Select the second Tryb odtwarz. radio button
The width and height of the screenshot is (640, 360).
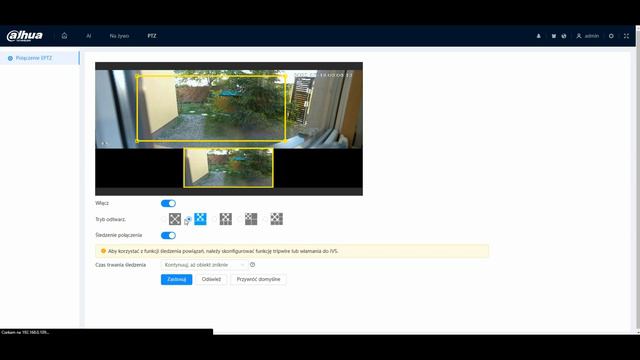click(x=189, y=219)
